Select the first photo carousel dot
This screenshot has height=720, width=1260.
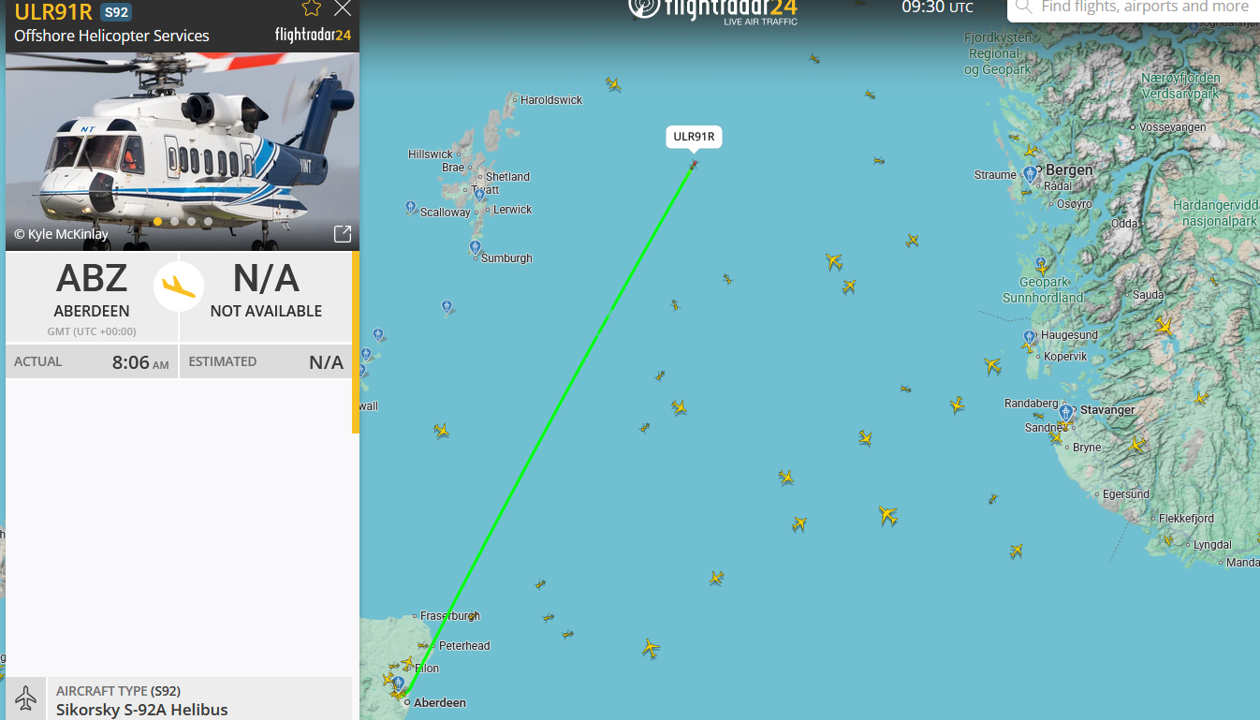coord(158,222)
